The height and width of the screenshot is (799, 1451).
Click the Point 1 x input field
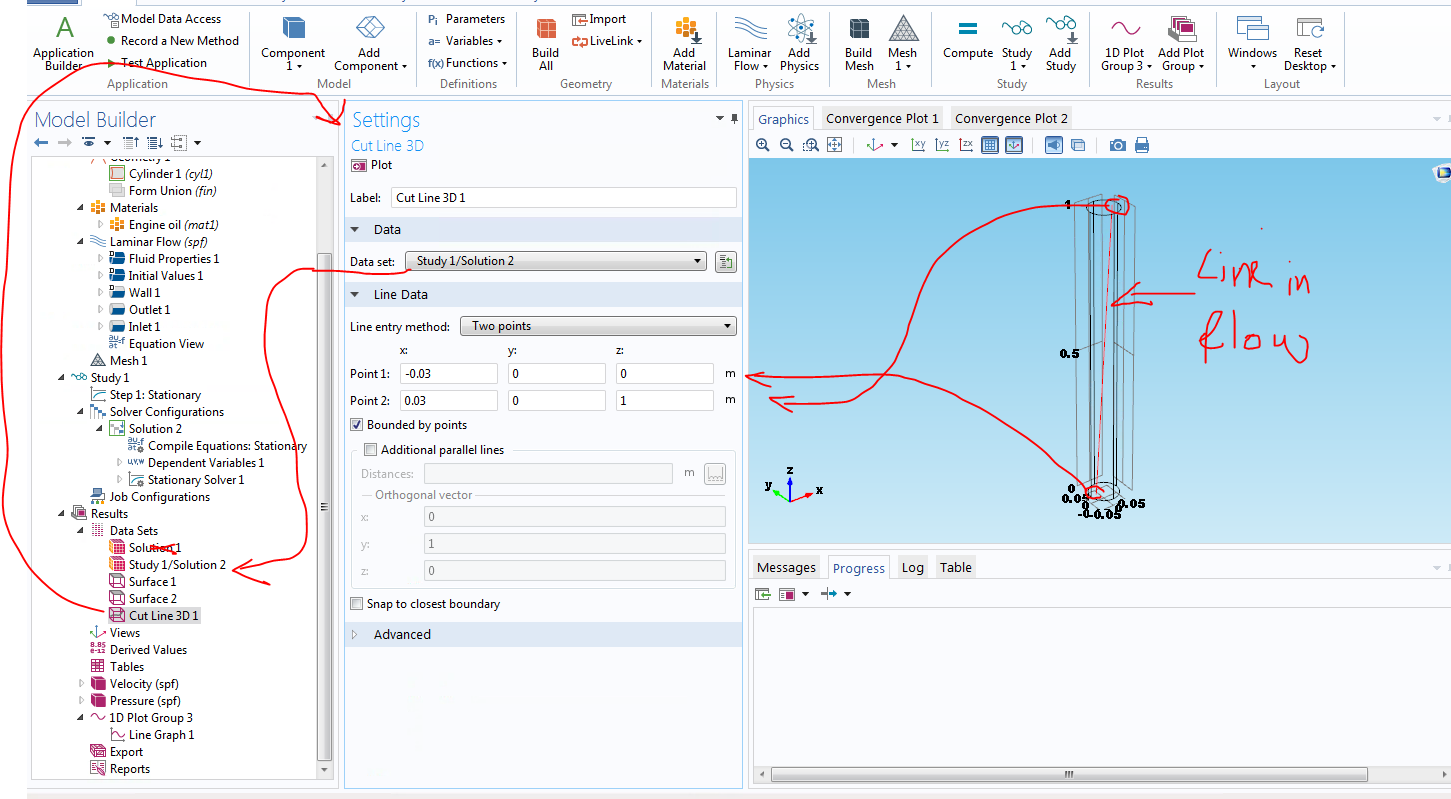pyautogui.click(x=448, y=374)
